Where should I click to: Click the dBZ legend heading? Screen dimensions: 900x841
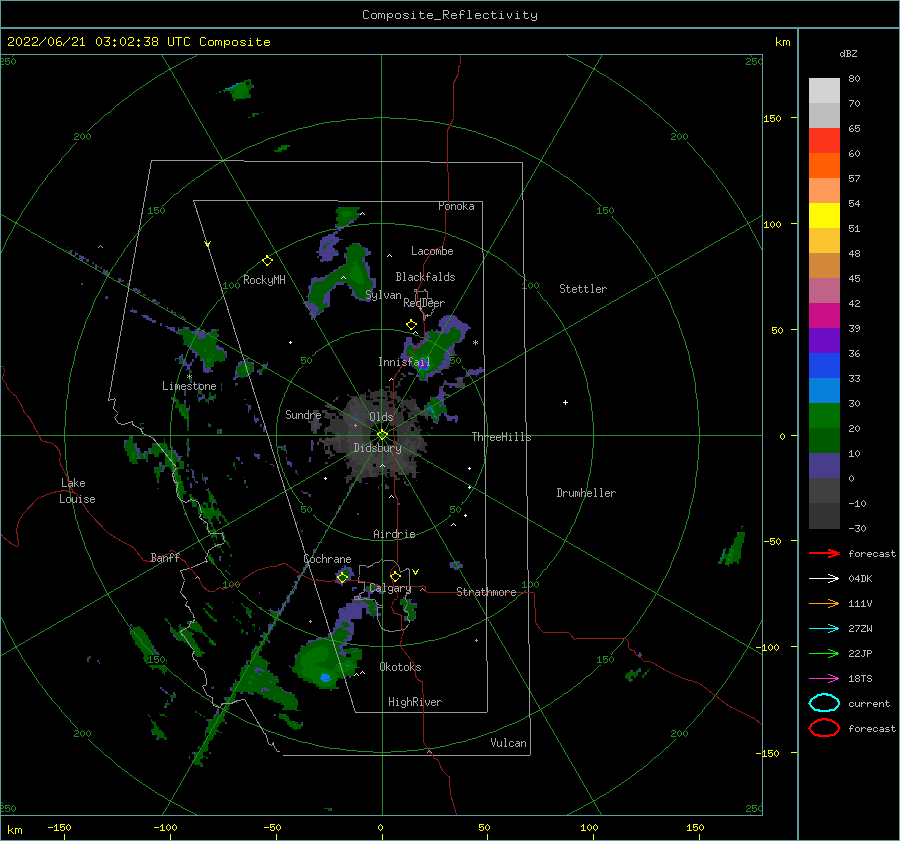pos(848,53)
